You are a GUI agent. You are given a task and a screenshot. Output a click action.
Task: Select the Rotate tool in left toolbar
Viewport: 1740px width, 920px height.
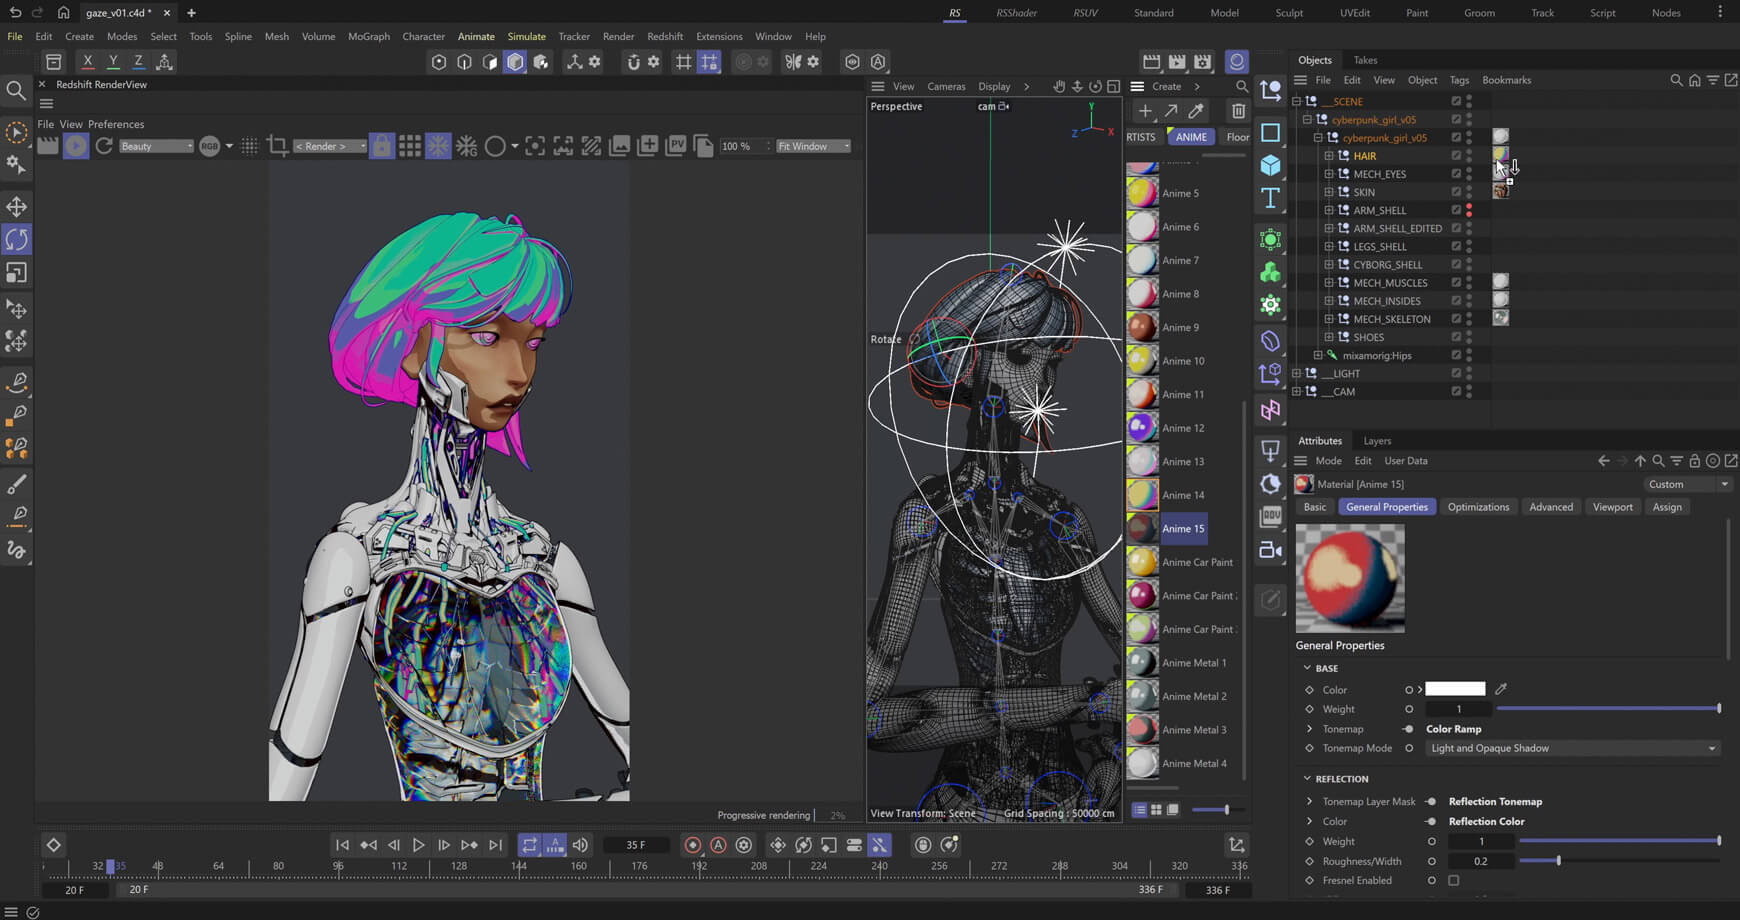coord(16,239)
